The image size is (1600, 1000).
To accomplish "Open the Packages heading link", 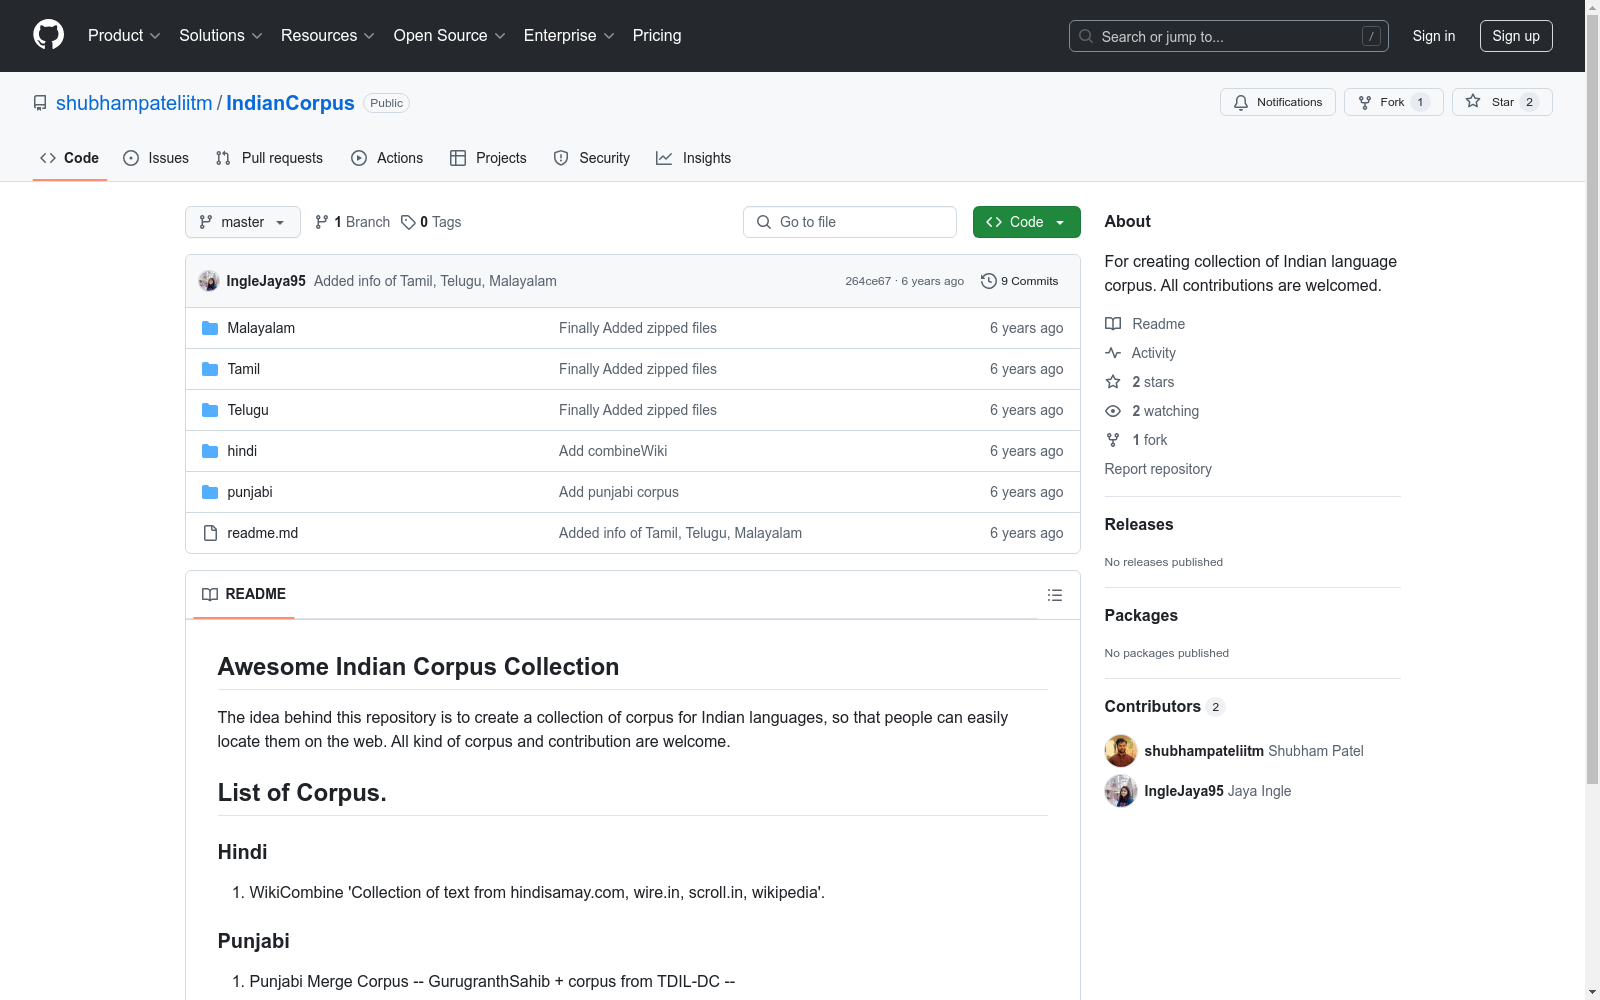I will click(x=1141, y=615).
